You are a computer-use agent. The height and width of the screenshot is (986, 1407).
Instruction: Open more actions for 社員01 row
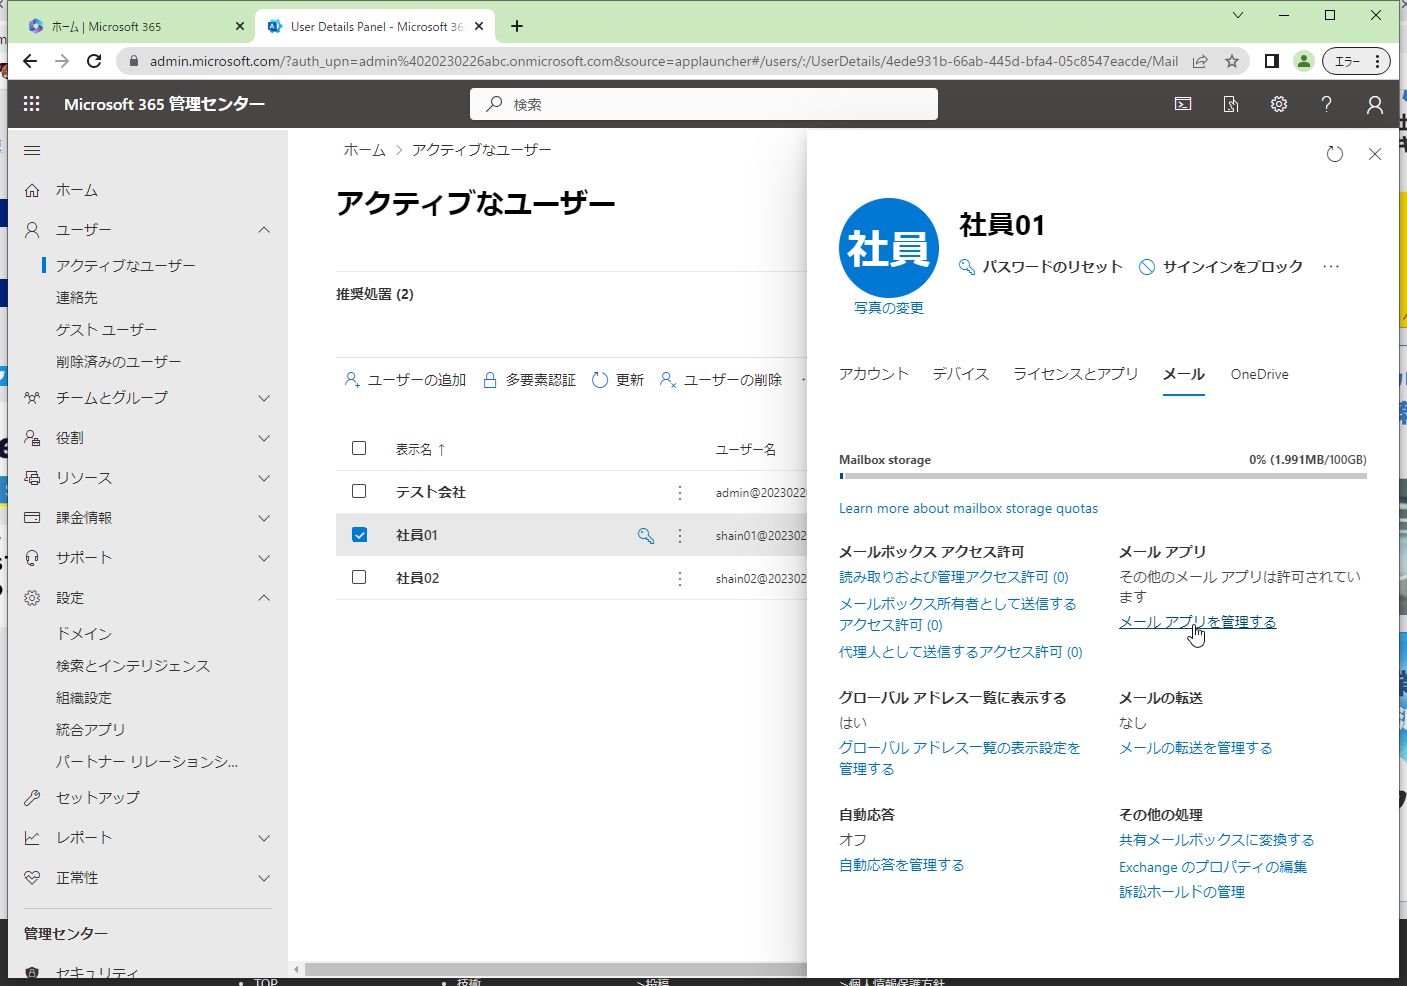pos(680,536)
